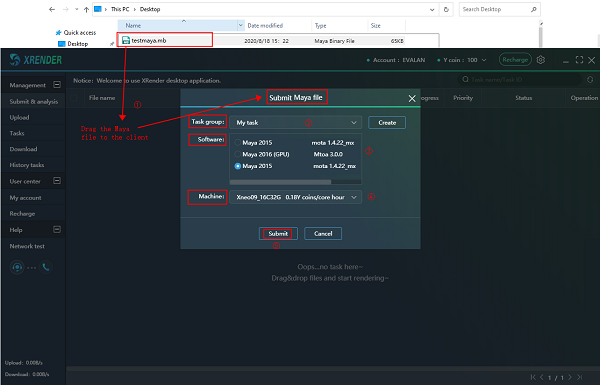
Task: Click This PC in Explorer breadcrumb
Action: pos(120,10)
